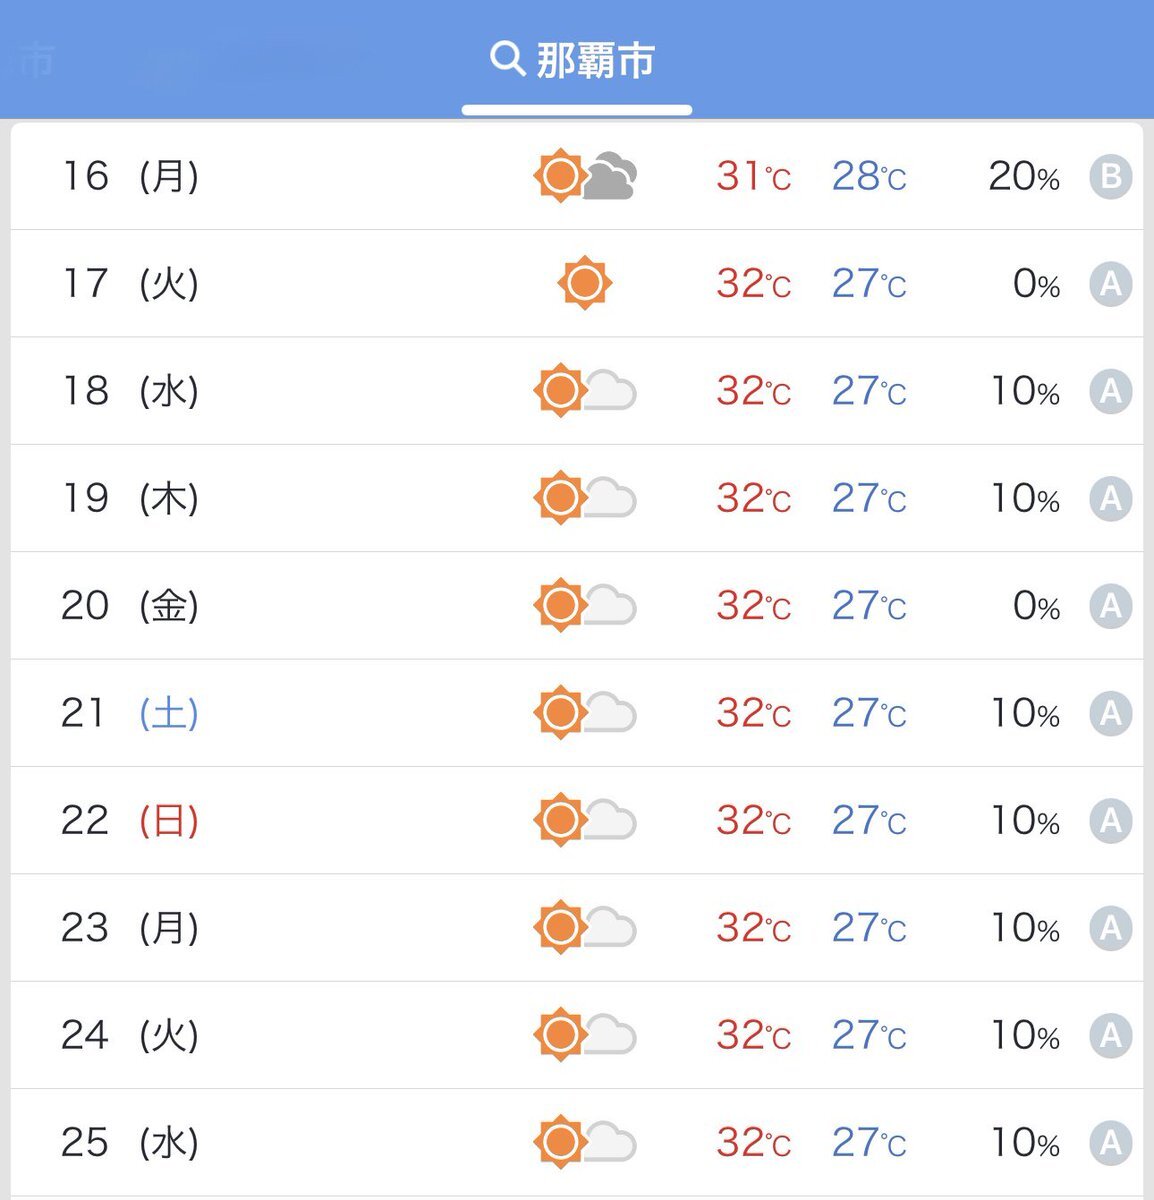Click the 0% rain chance on the 20th
This screenshot has width=1154, height=1200.
[x=1036, y=606]
